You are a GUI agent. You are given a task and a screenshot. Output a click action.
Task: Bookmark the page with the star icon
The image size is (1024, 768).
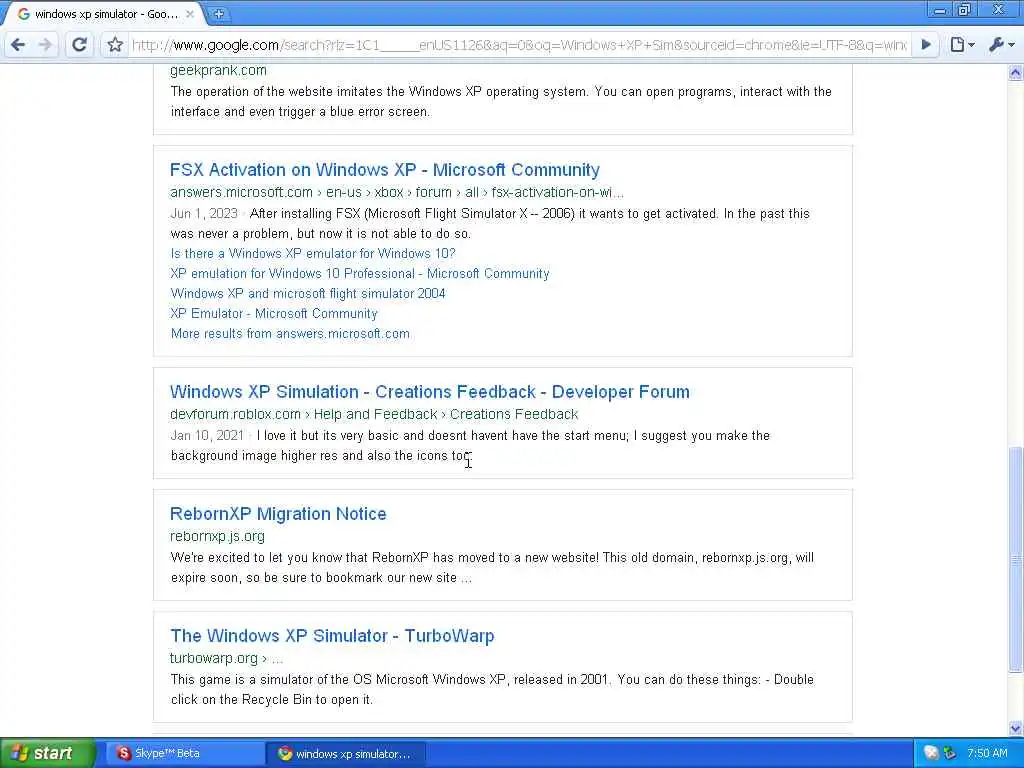116,44
